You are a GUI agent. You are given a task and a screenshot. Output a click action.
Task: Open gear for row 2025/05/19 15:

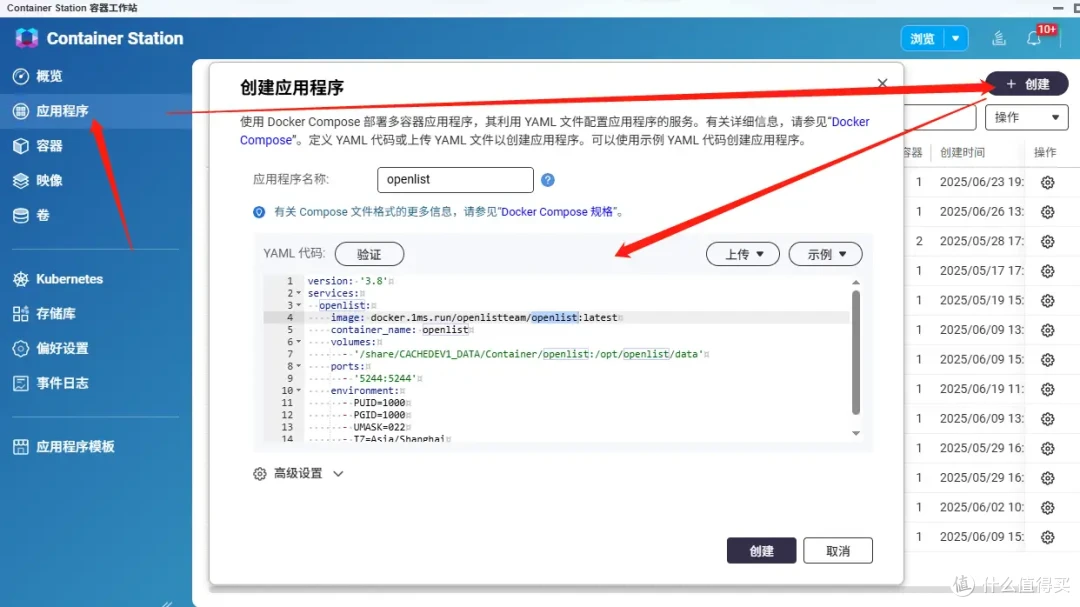[1048, 301]
